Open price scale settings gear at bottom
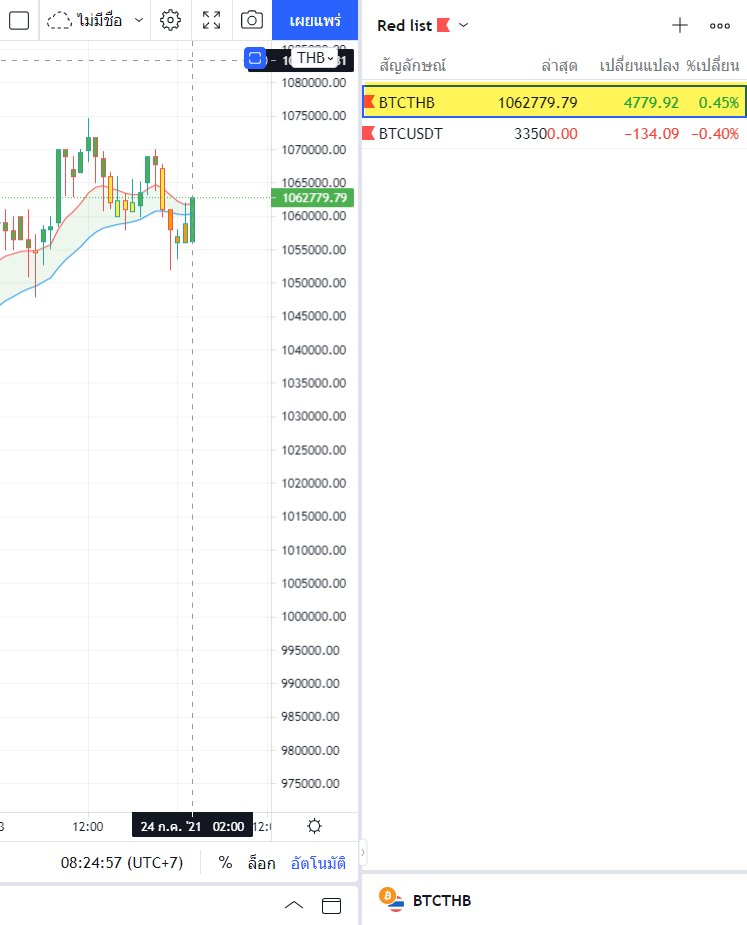 click(314, 826)
